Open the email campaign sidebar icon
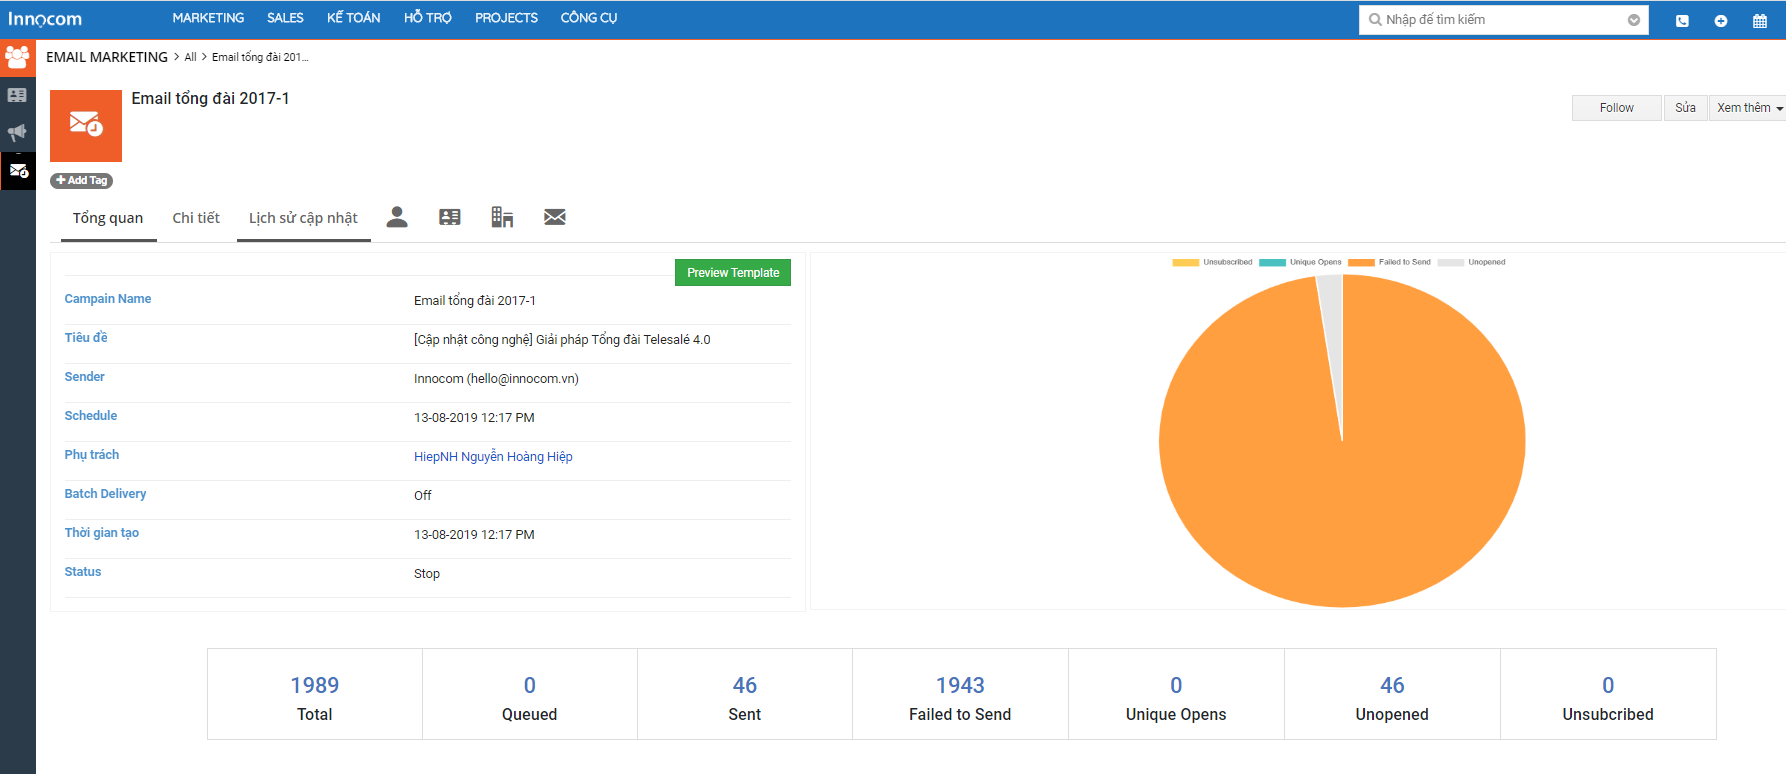1786x774 pixels. point(18,171)
